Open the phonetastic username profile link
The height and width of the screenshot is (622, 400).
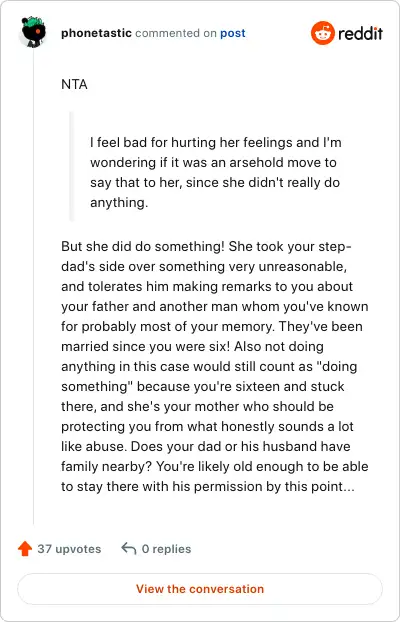click(x=96, y=33)
